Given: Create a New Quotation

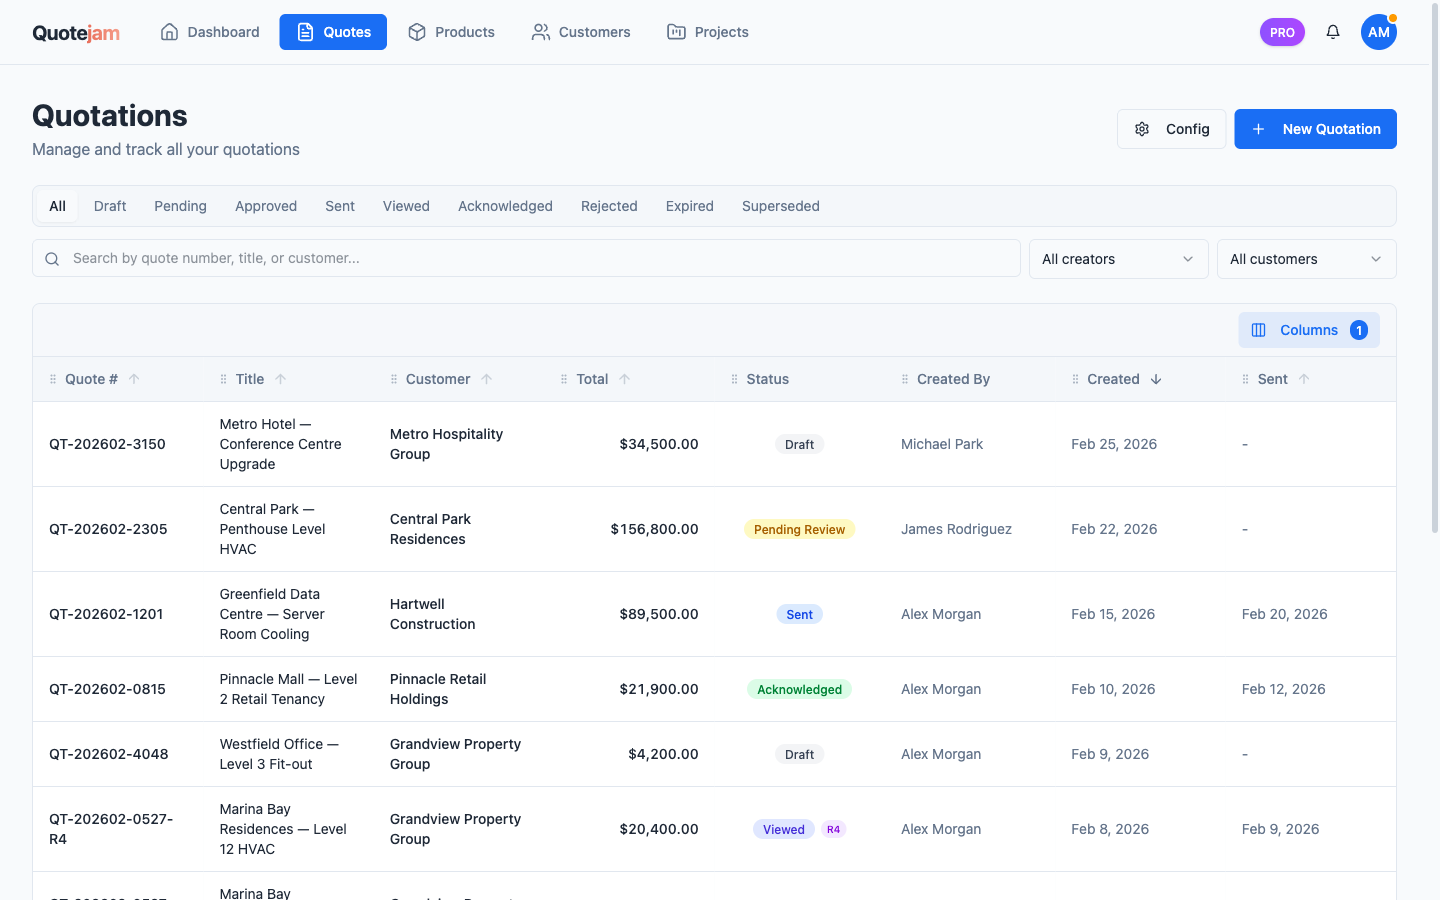Looking at the screenshot, I should click(x=1314, y=129).
